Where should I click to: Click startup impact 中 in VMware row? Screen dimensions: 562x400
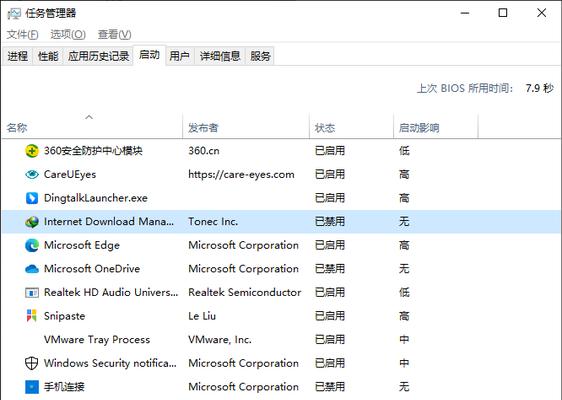pyautogui.click(x=404, y=339)
